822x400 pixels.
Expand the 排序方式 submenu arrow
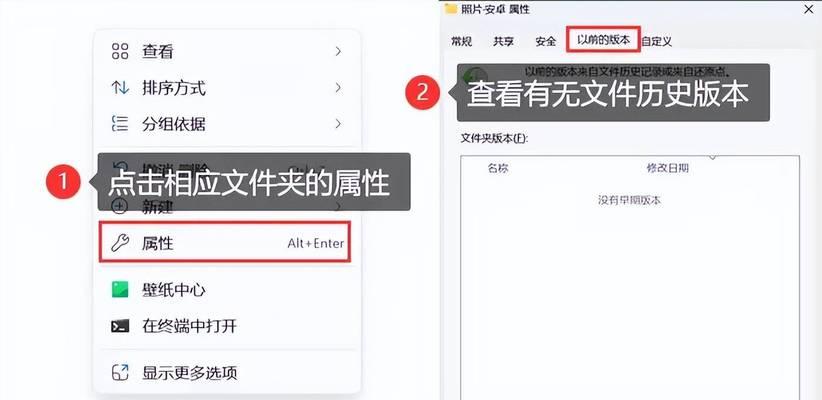coord(338,88)
